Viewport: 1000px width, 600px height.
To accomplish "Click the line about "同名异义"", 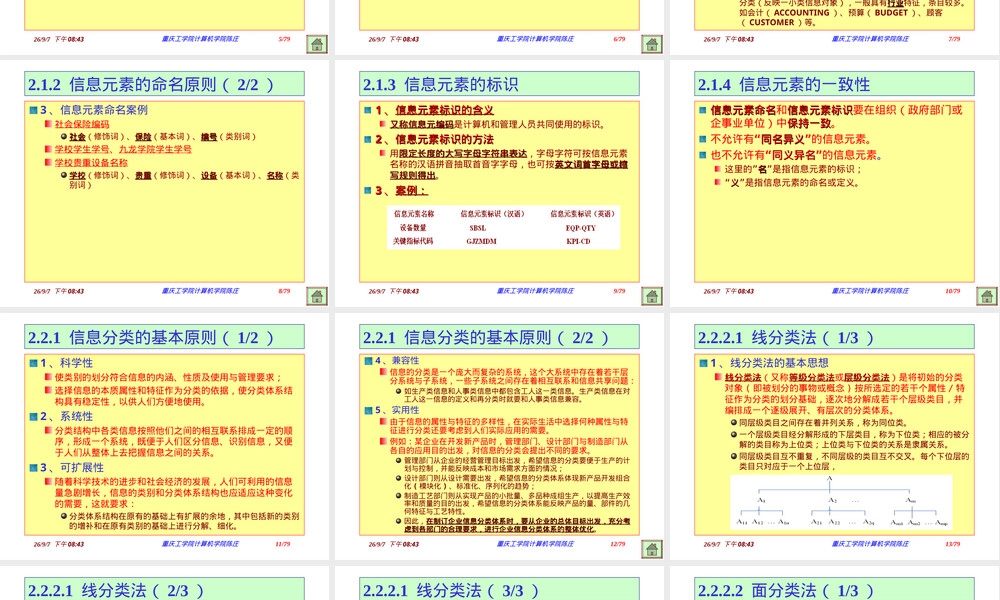I will point(791,139).
